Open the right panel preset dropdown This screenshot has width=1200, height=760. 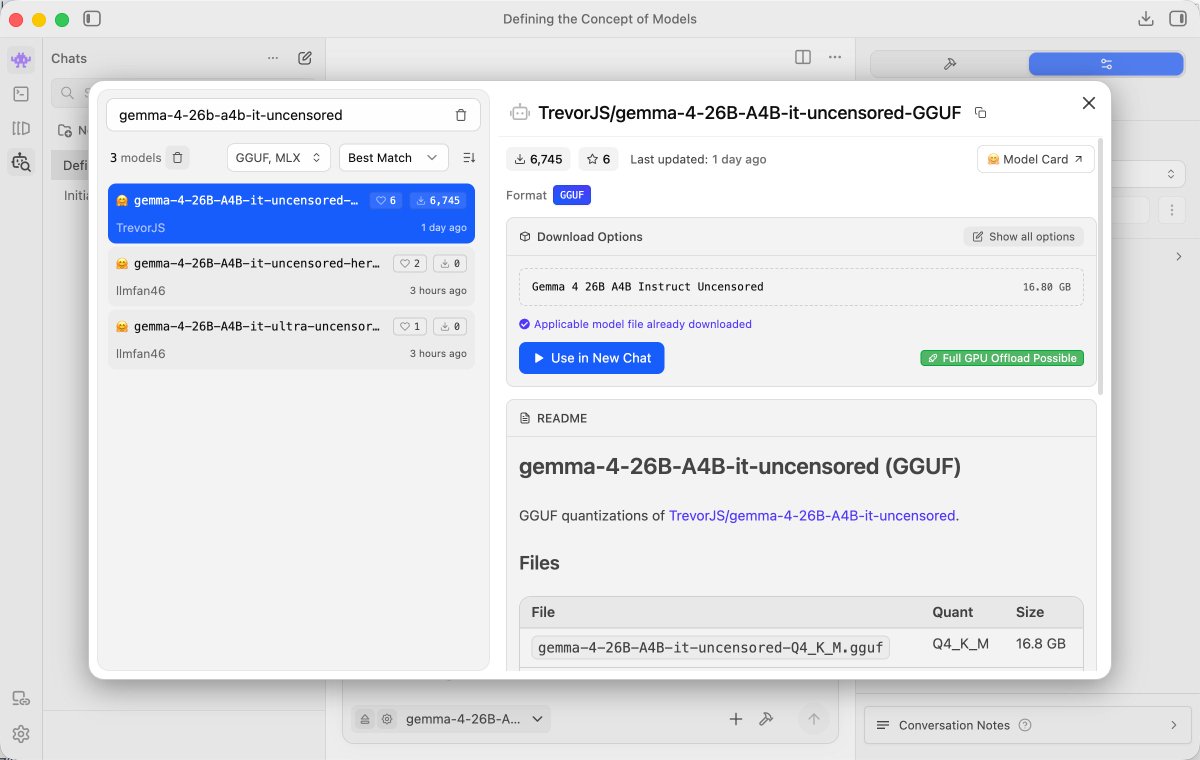(1171, 174)
